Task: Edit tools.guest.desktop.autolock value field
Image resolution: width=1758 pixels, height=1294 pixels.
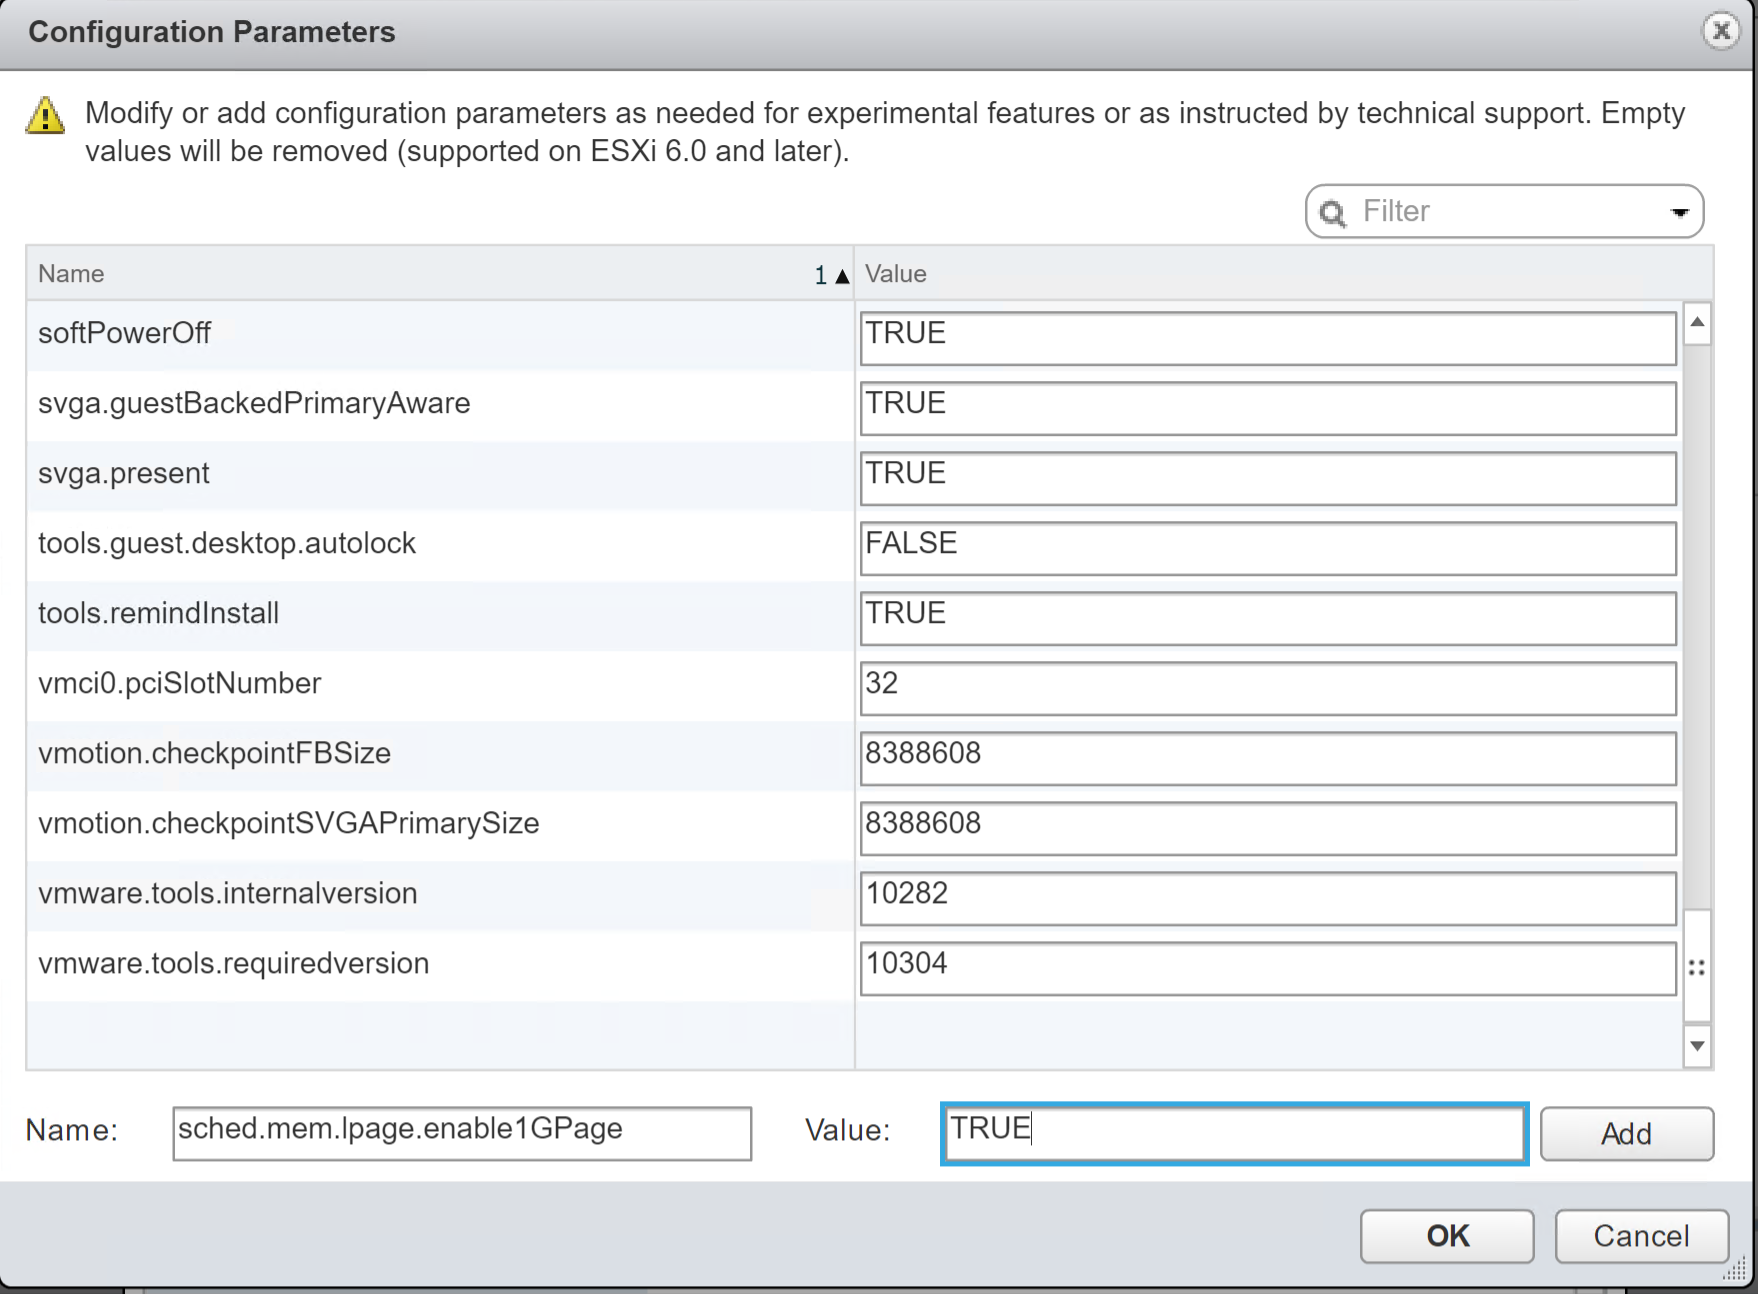Action: click(x=1267, y=548)
